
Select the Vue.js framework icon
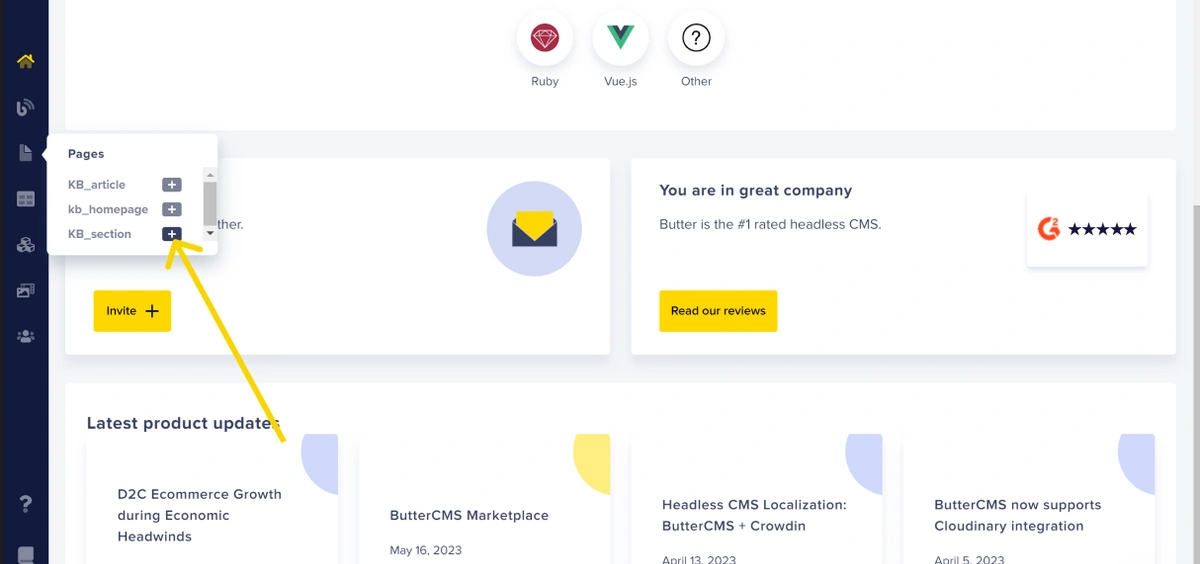pos(620,39)
